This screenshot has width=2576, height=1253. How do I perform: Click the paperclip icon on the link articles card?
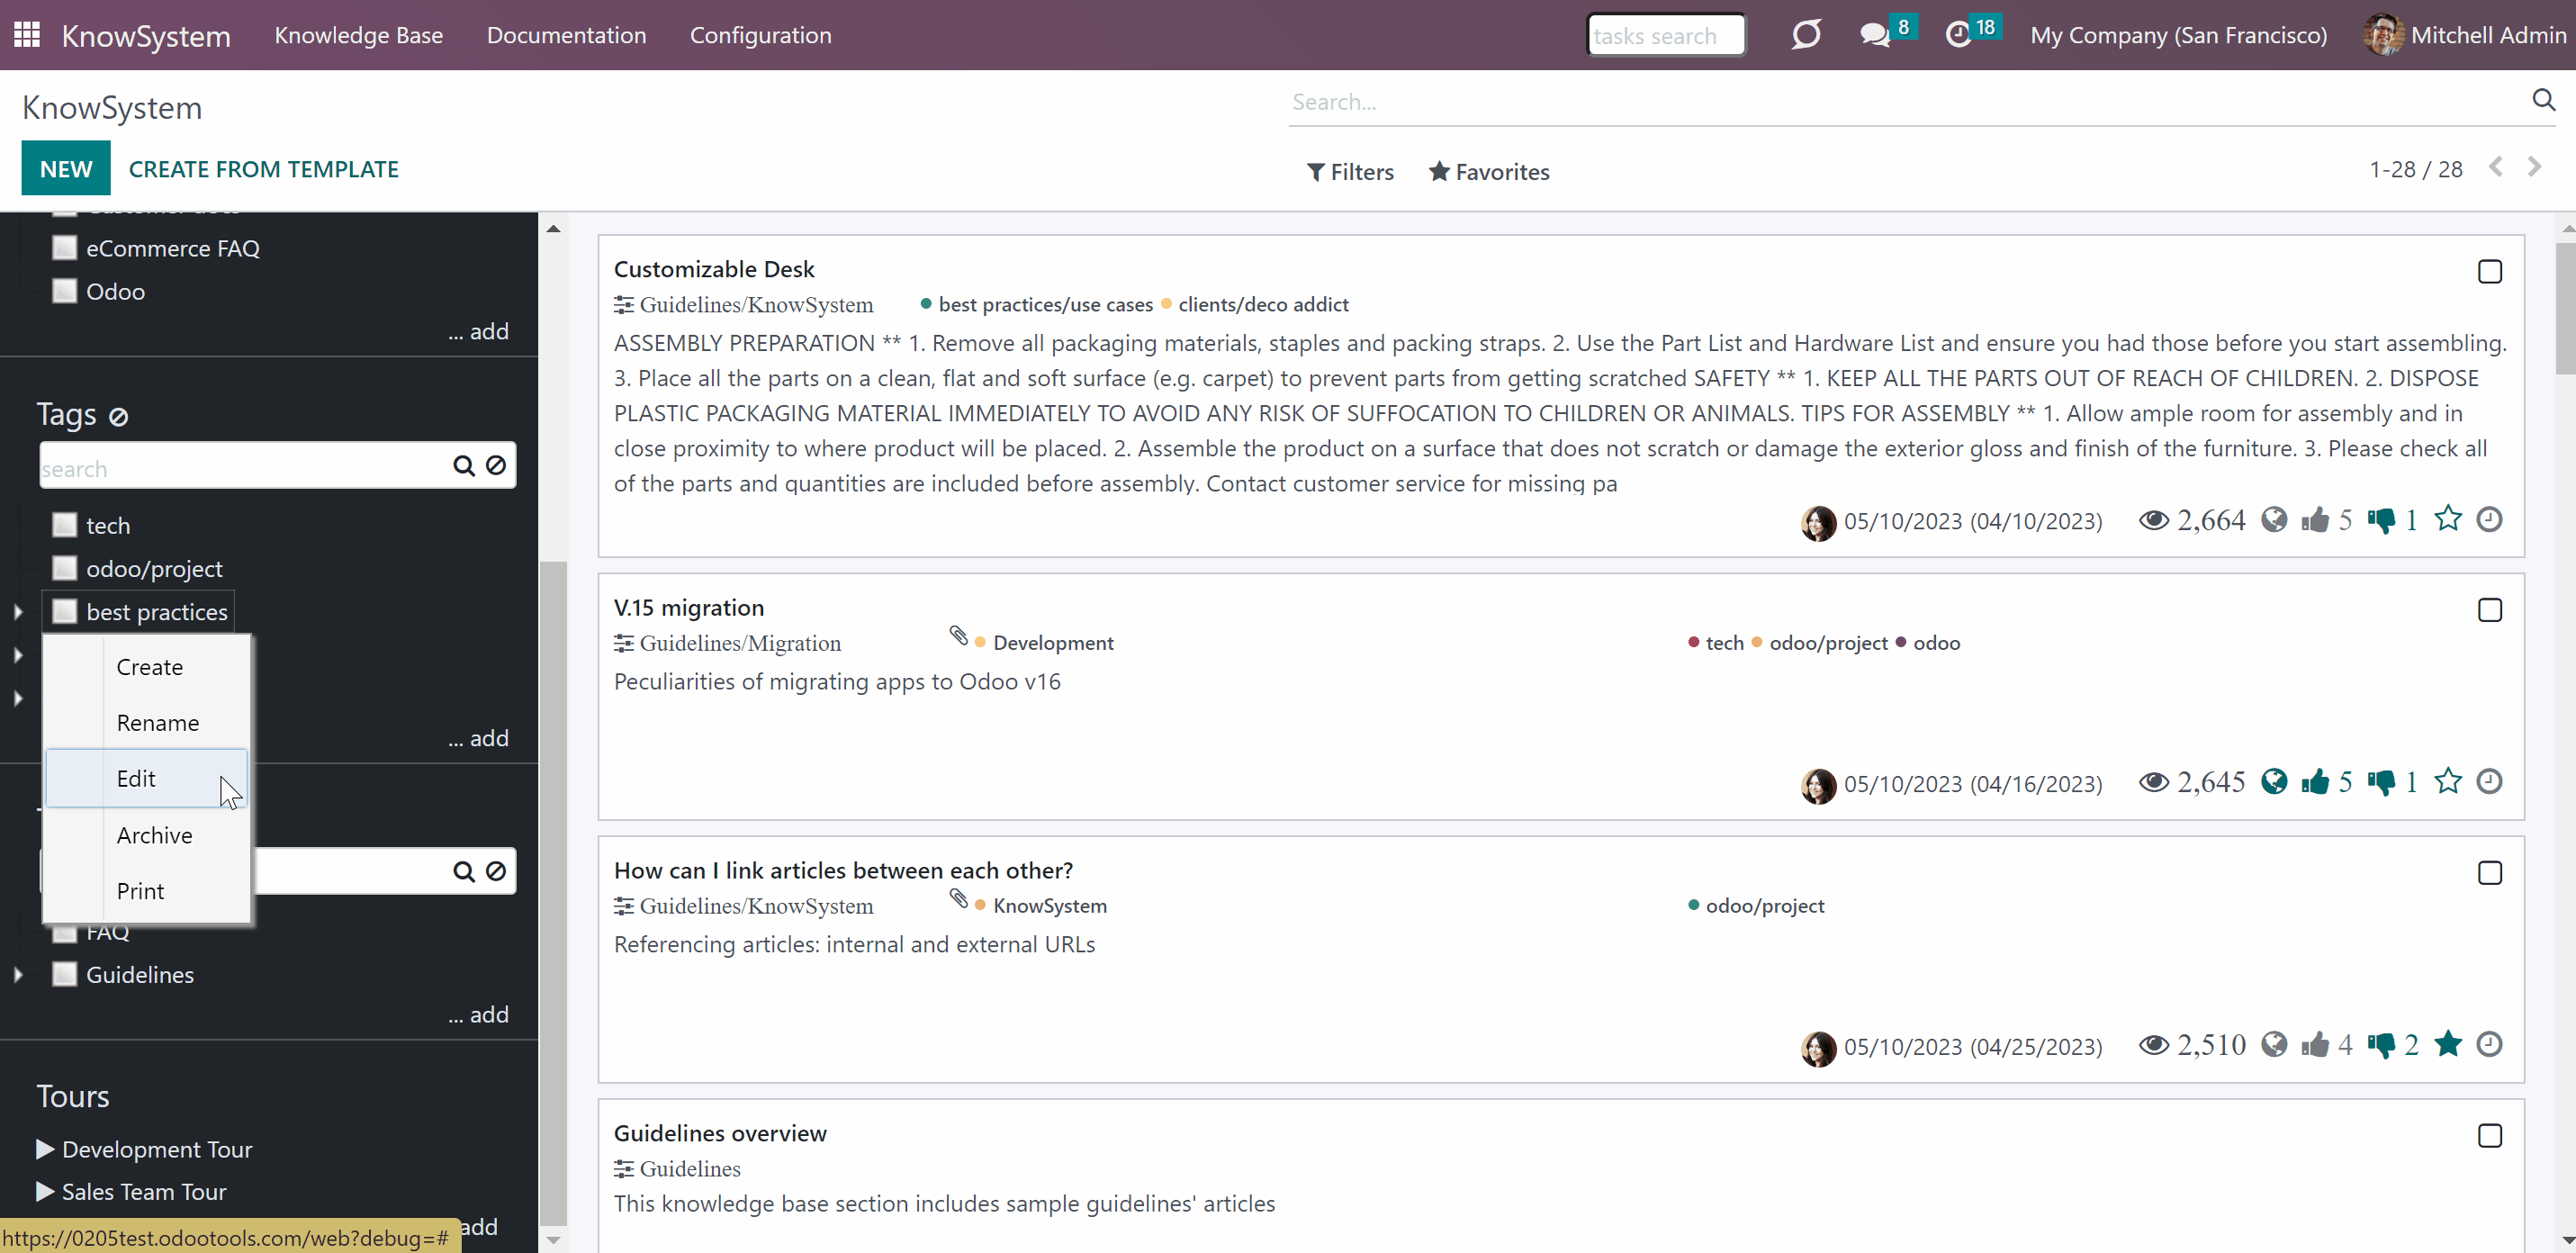click(x=958, y=899)
